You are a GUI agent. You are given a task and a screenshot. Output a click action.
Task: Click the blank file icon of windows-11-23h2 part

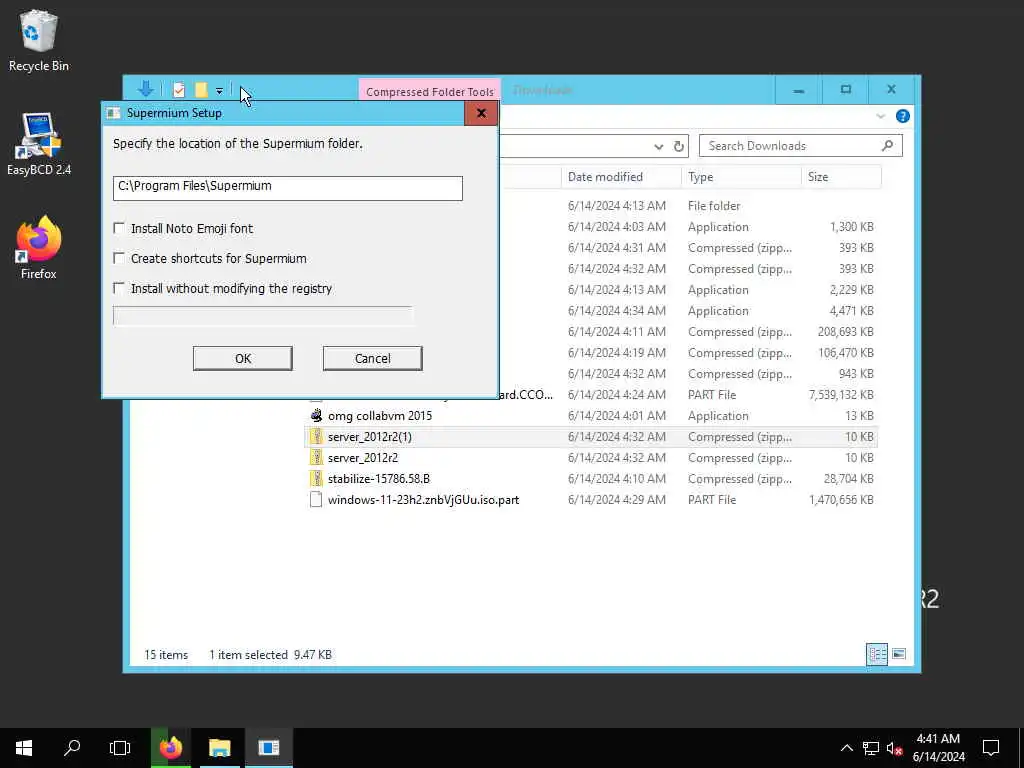click(316, 500)
